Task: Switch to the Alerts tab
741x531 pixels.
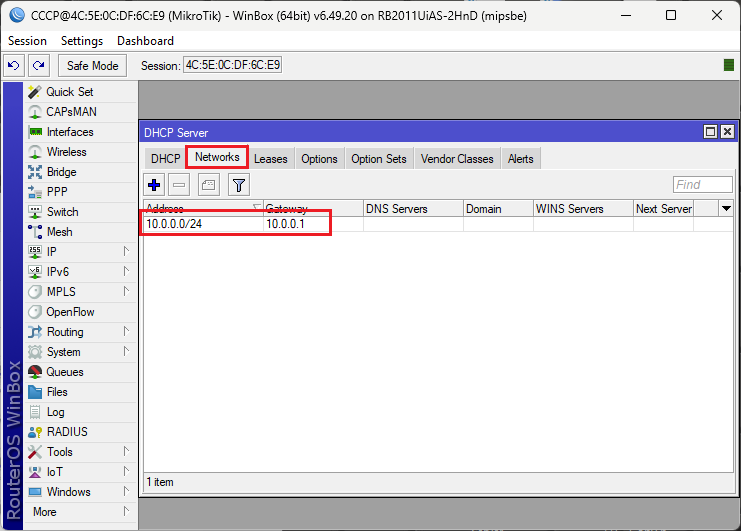Action: pyautogui.click(x=521, y=159)
